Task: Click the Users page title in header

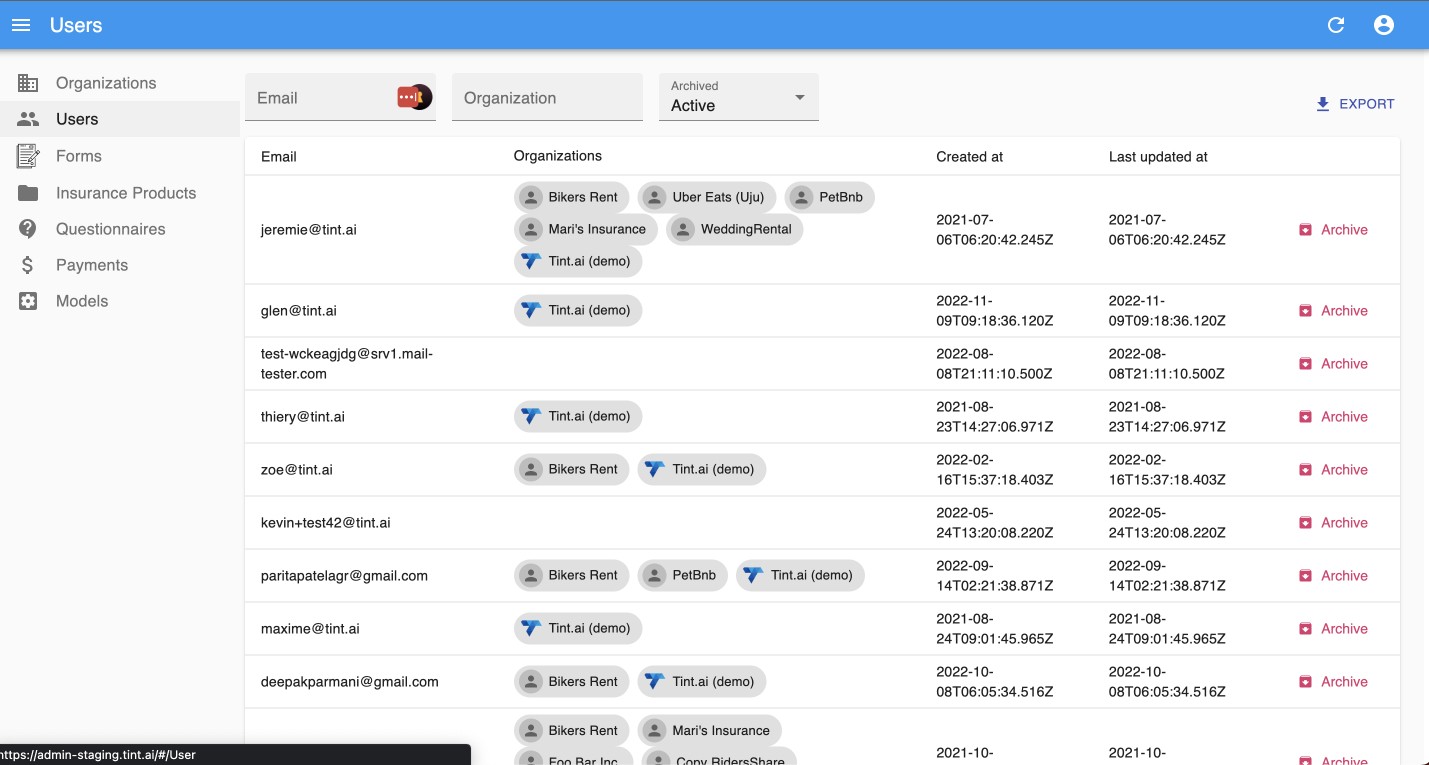Action: point(76,25)
